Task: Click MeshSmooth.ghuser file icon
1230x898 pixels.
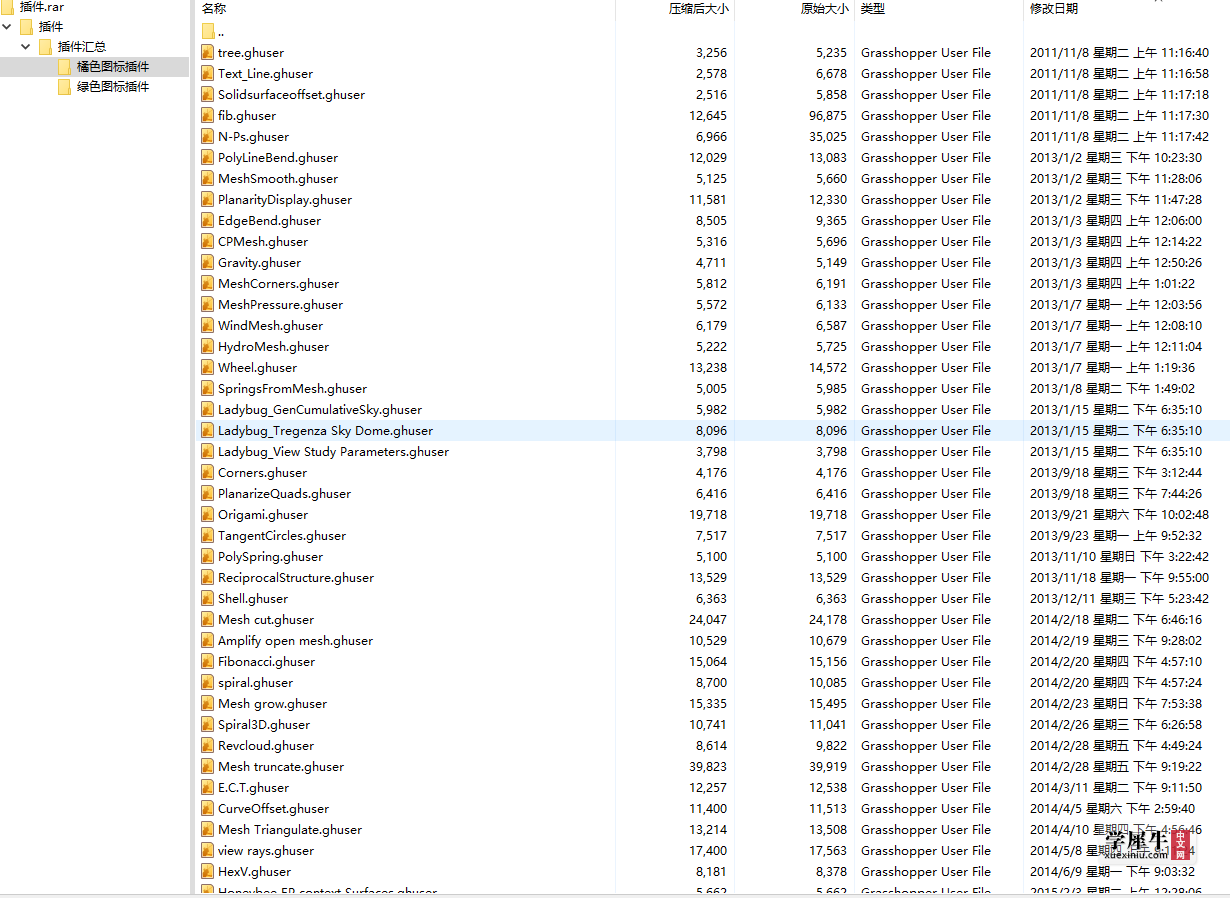Action: 208,178
